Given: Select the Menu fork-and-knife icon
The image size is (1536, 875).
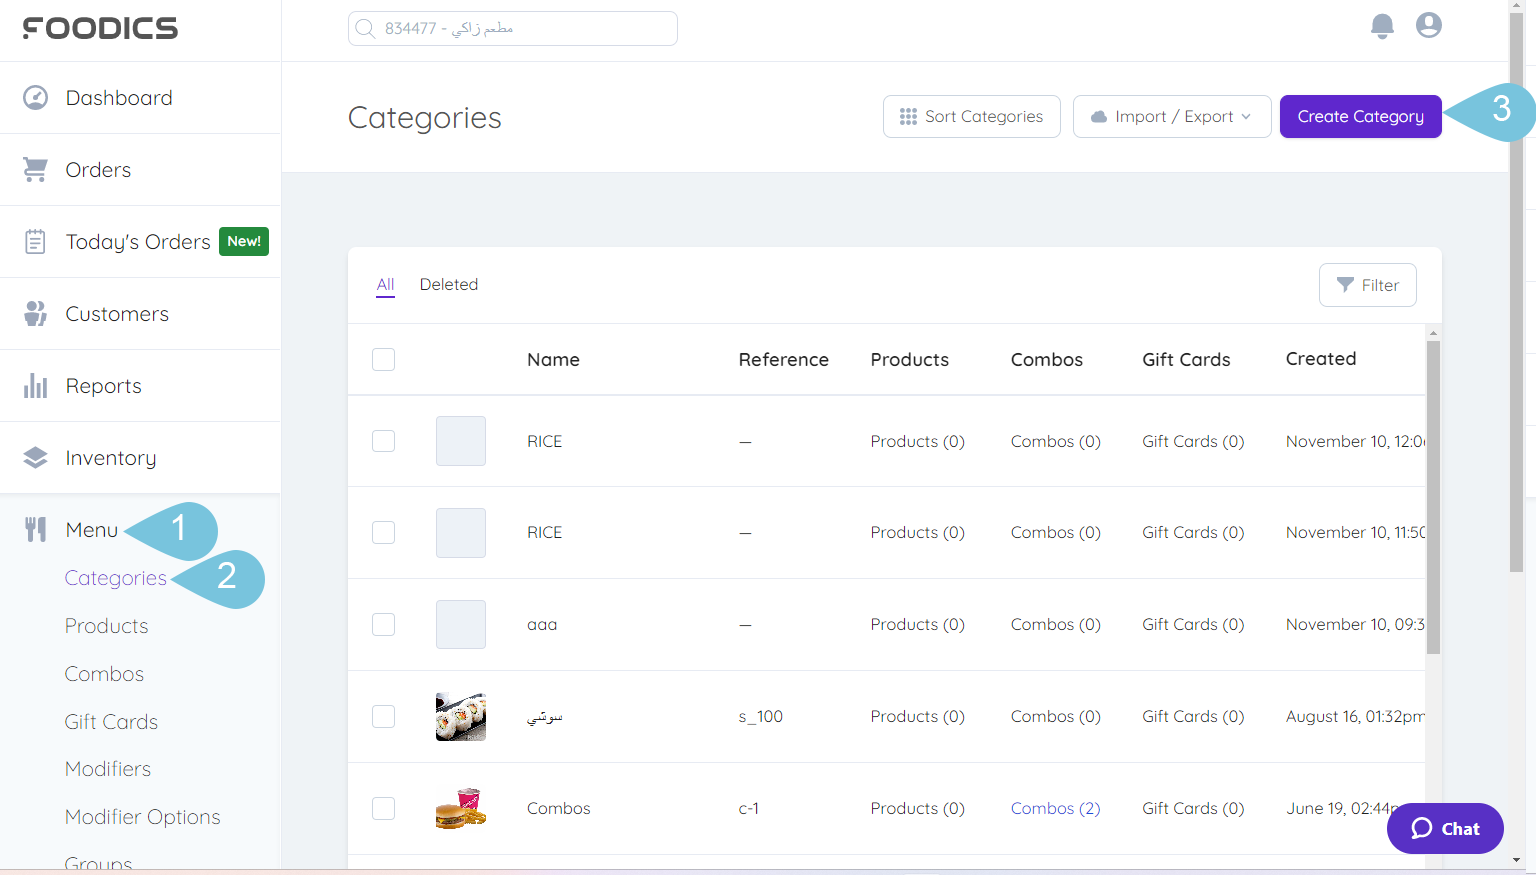Looking at the screenshot, I should (x=36, y=529).
